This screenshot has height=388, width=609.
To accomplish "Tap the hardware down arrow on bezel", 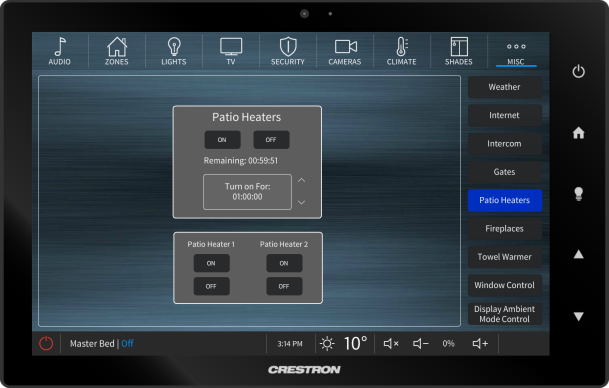I will (578, 316).
